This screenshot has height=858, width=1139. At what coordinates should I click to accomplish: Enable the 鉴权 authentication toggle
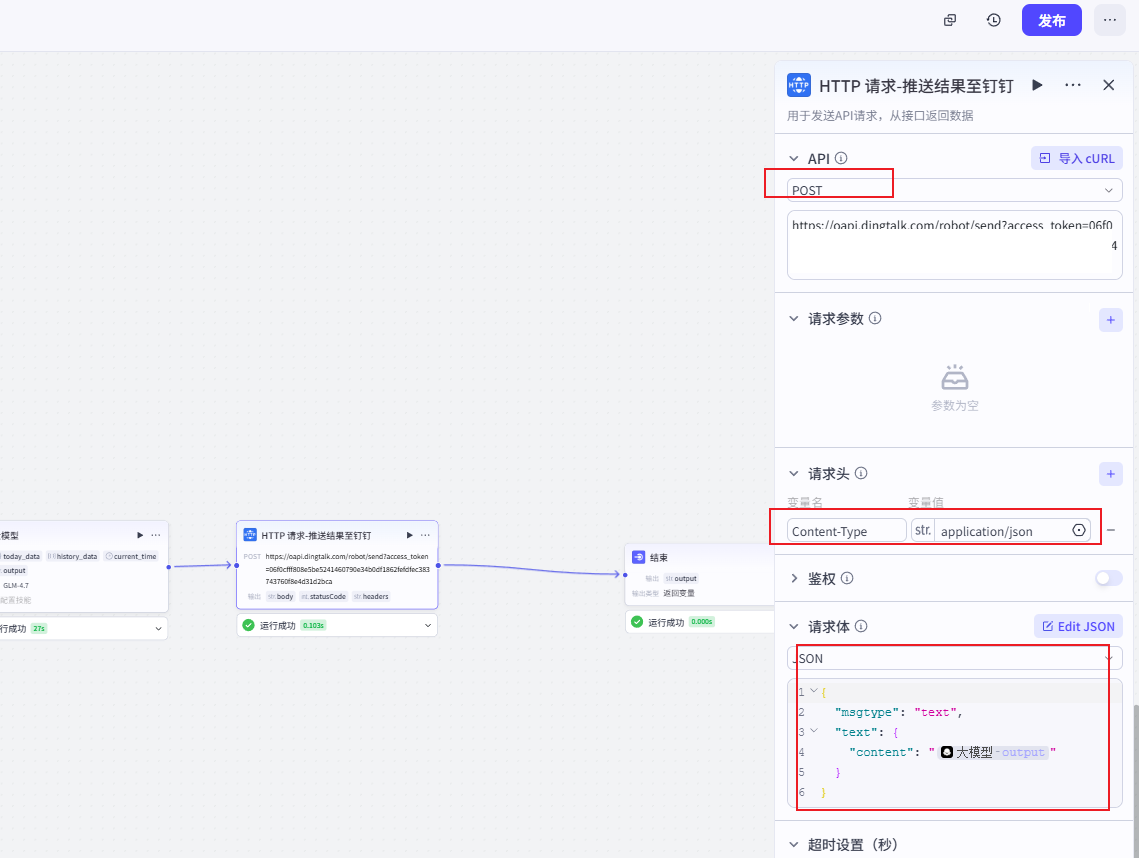coord(1108,578)
